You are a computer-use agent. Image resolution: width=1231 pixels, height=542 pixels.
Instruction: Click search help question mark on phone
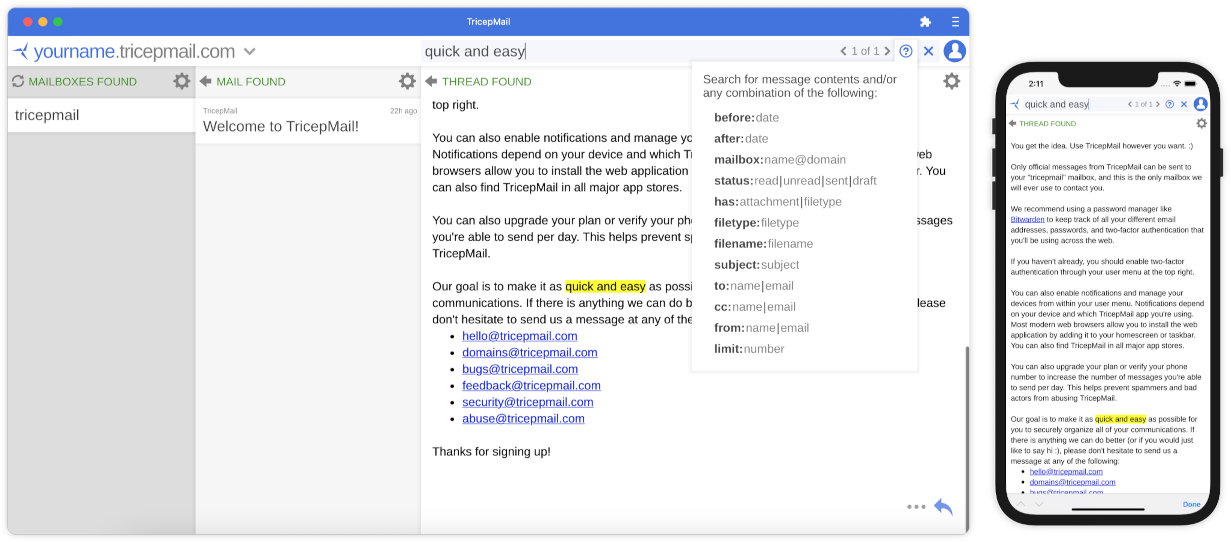(x=1170, y=104)
